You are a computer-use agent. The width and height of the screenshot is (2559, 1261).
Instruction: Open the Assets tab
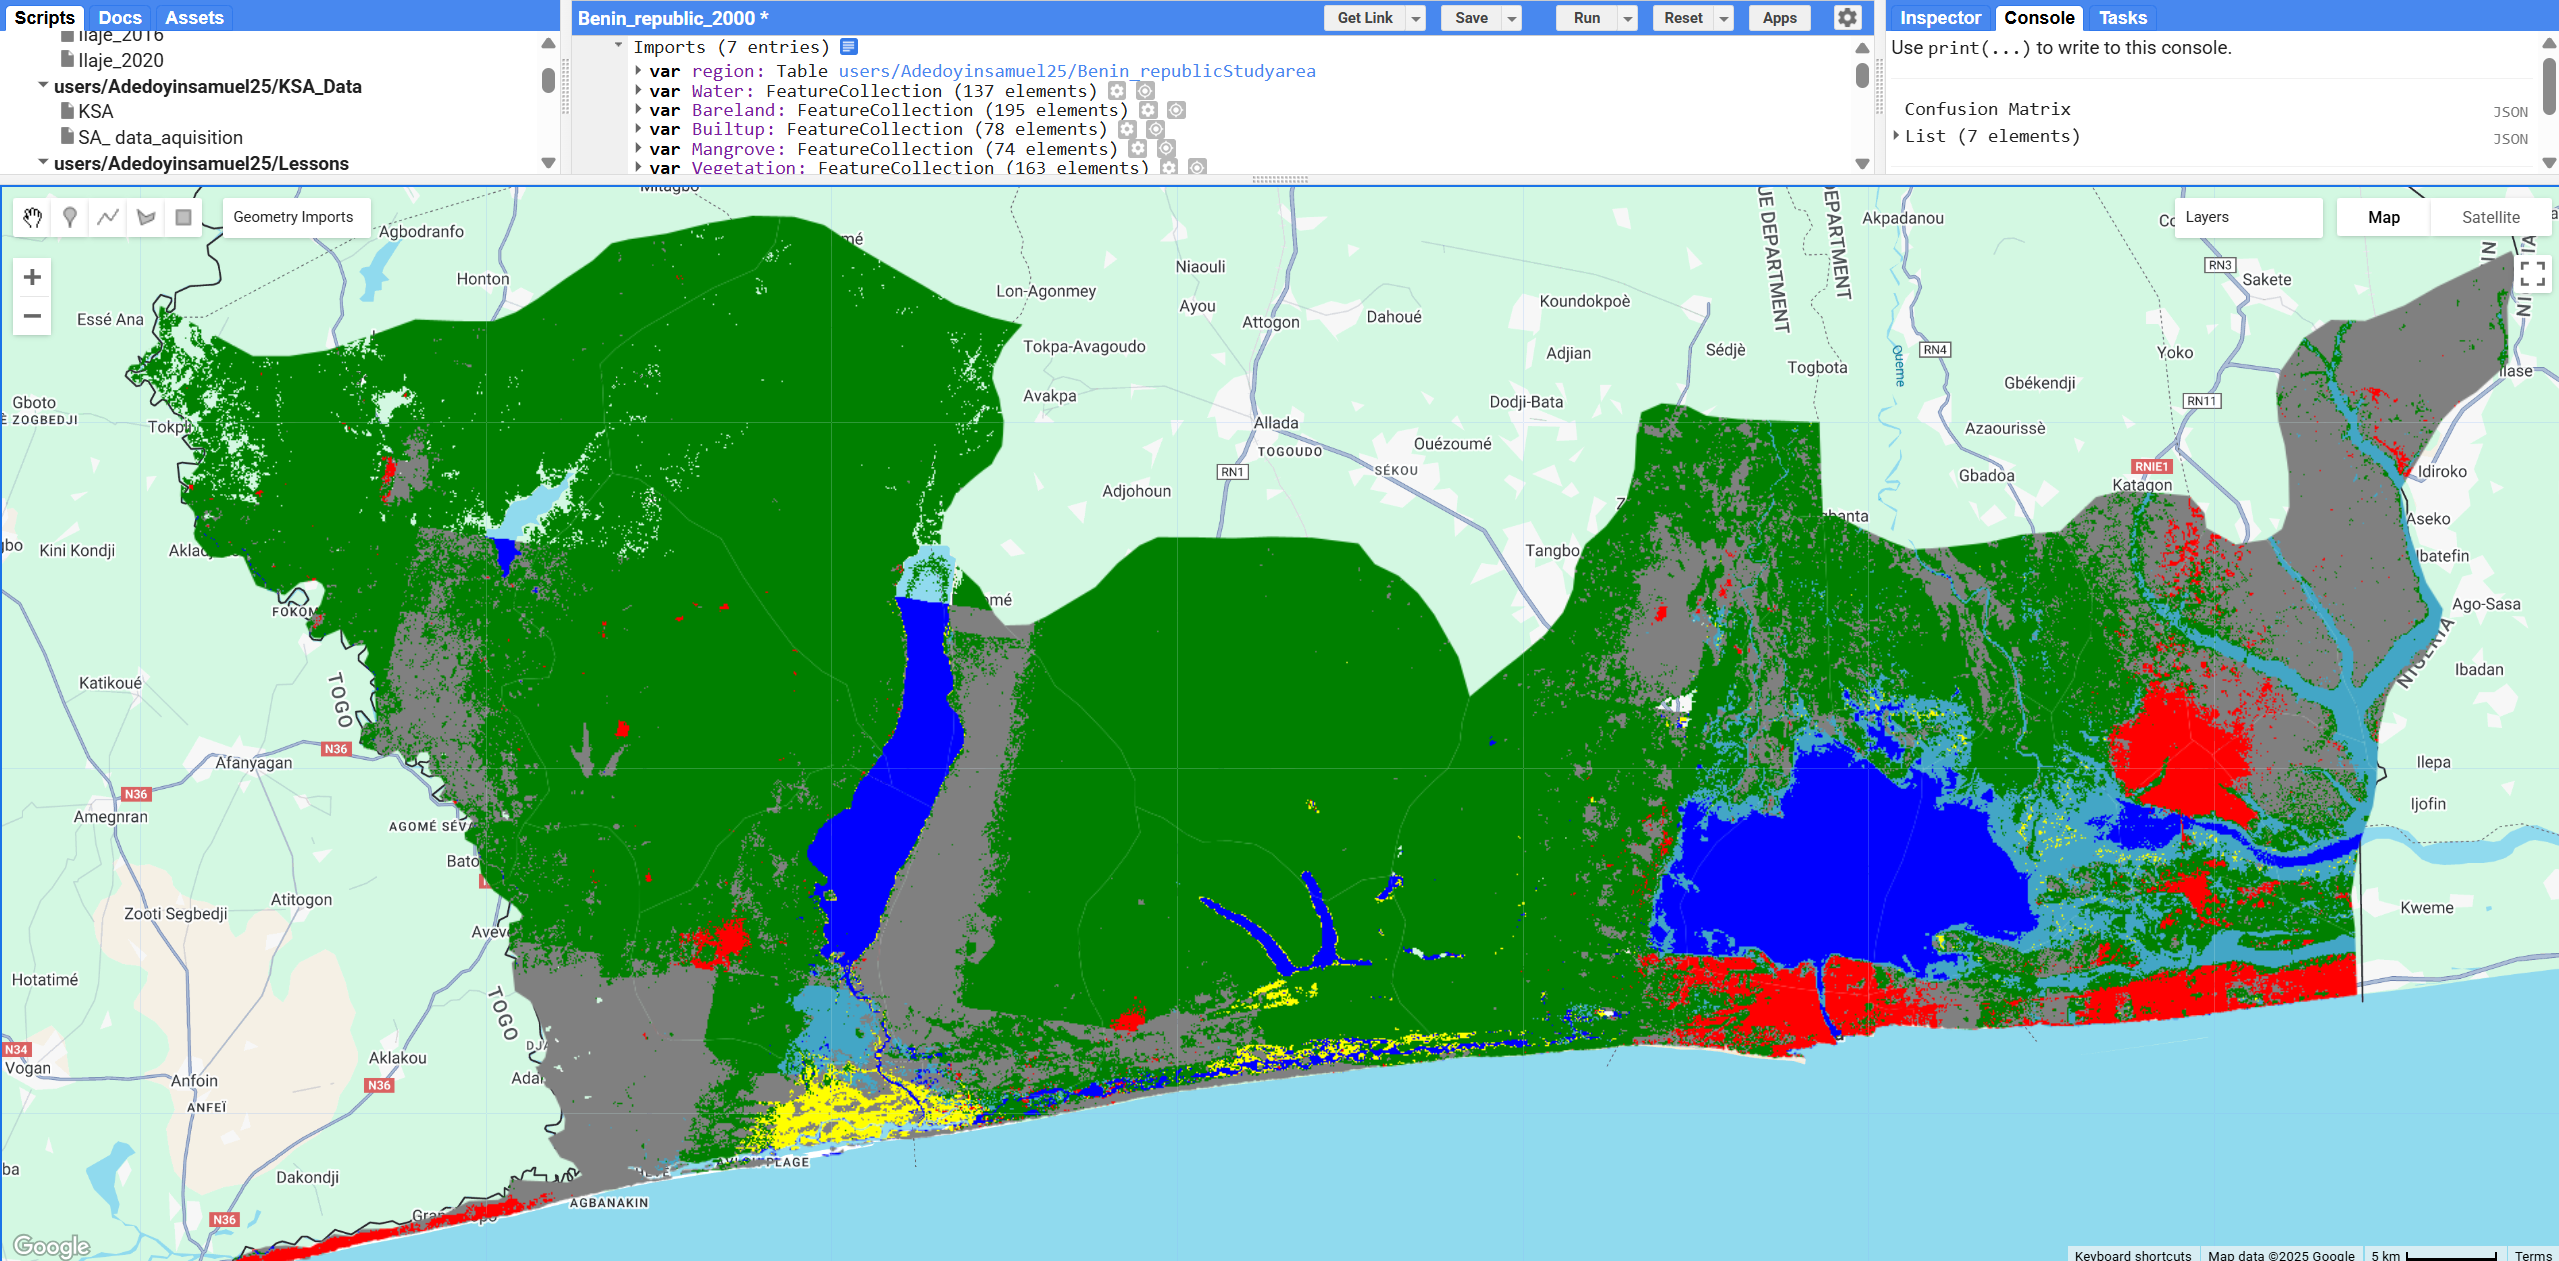(194, 18)
